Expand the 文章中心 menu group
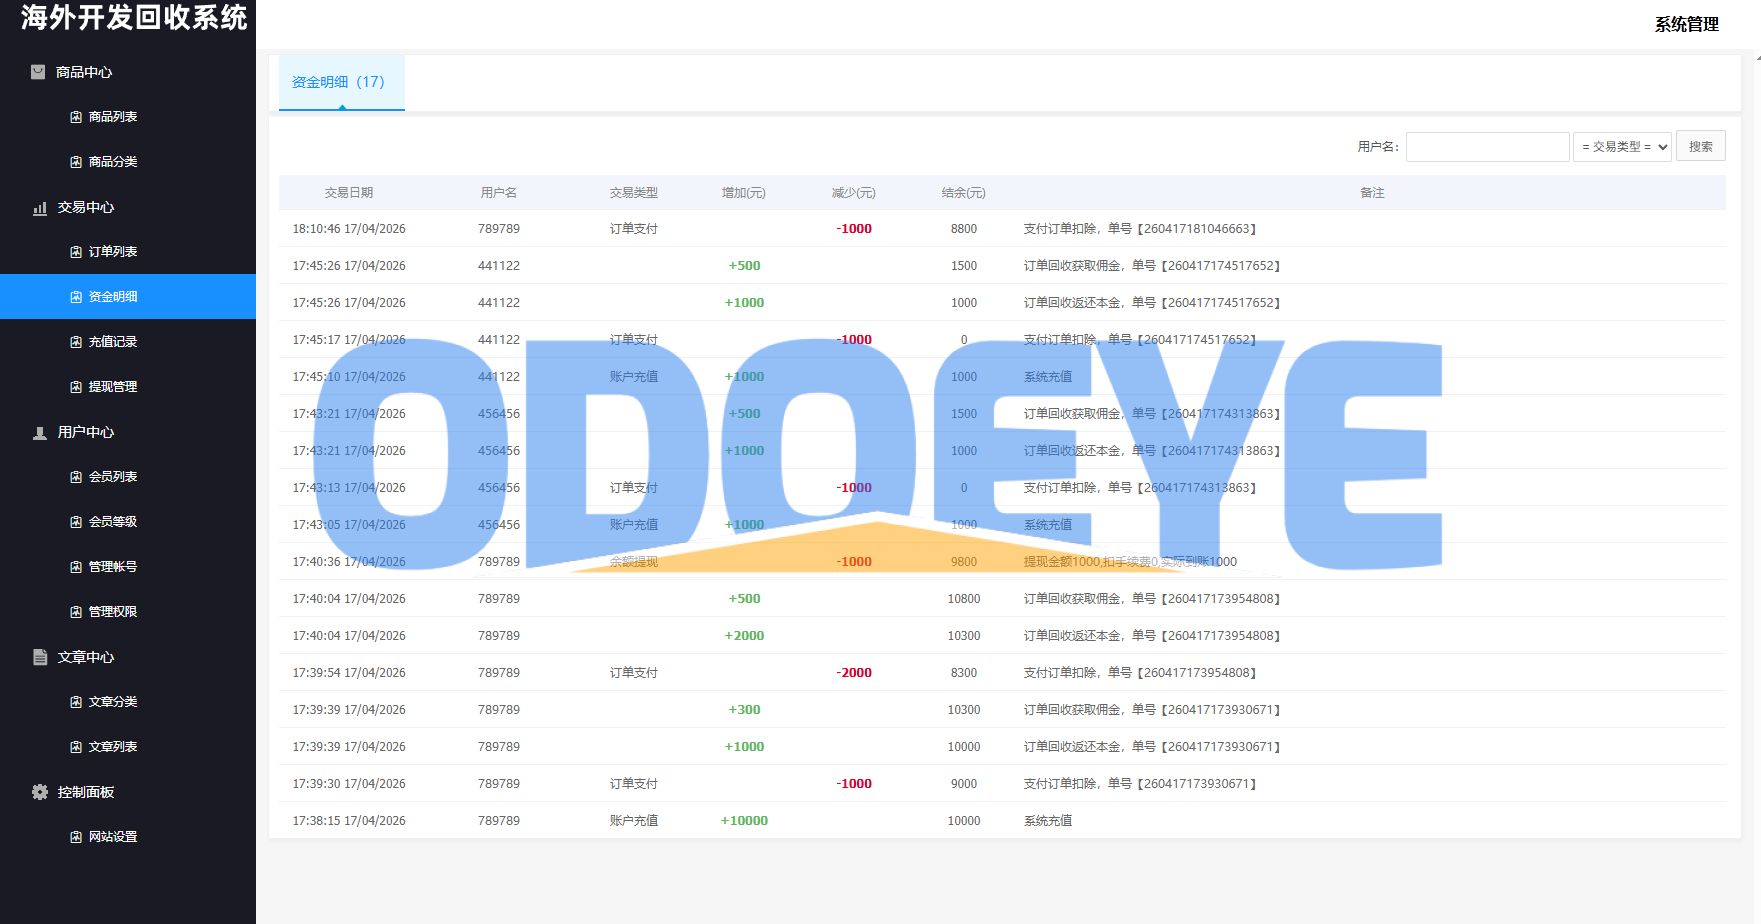1761x924 pixels. tap(86, 657)
